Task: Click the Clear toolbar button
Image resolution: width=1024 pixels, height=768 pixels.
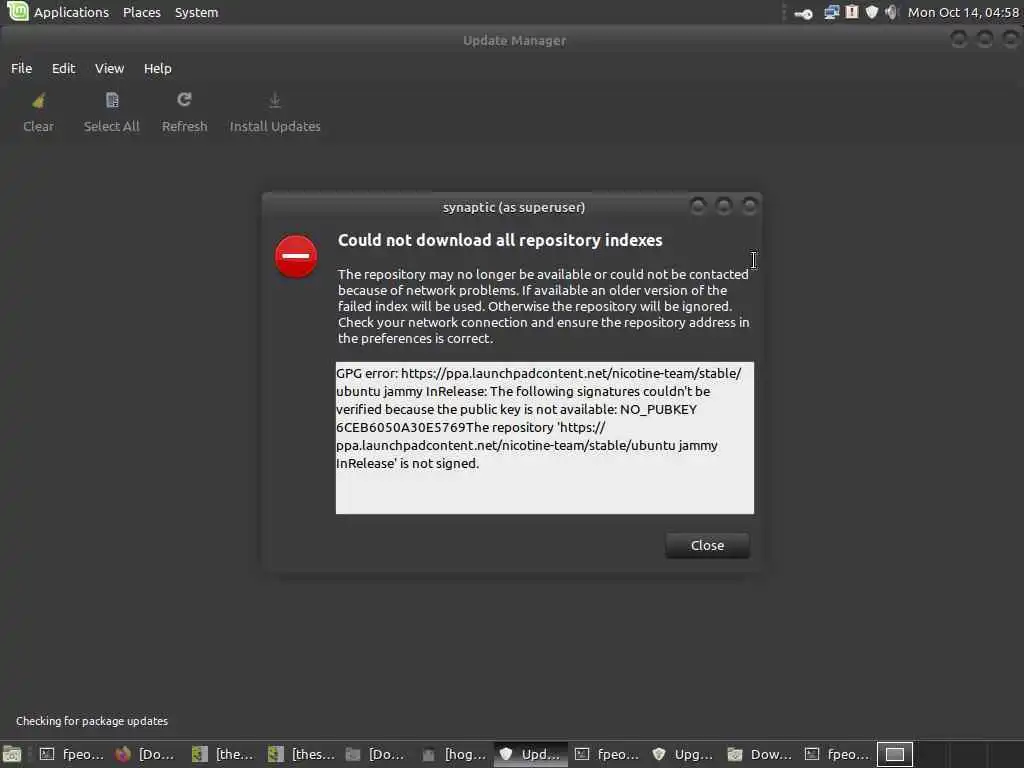Action: point(39,113)
